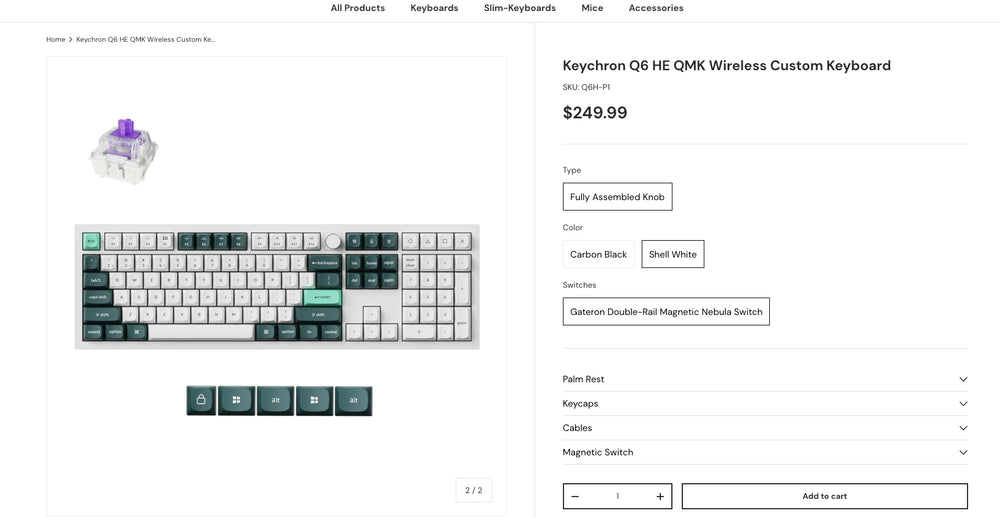Open the Mice menu item
The image size is (1000, 518).
(x=592, y=8)
